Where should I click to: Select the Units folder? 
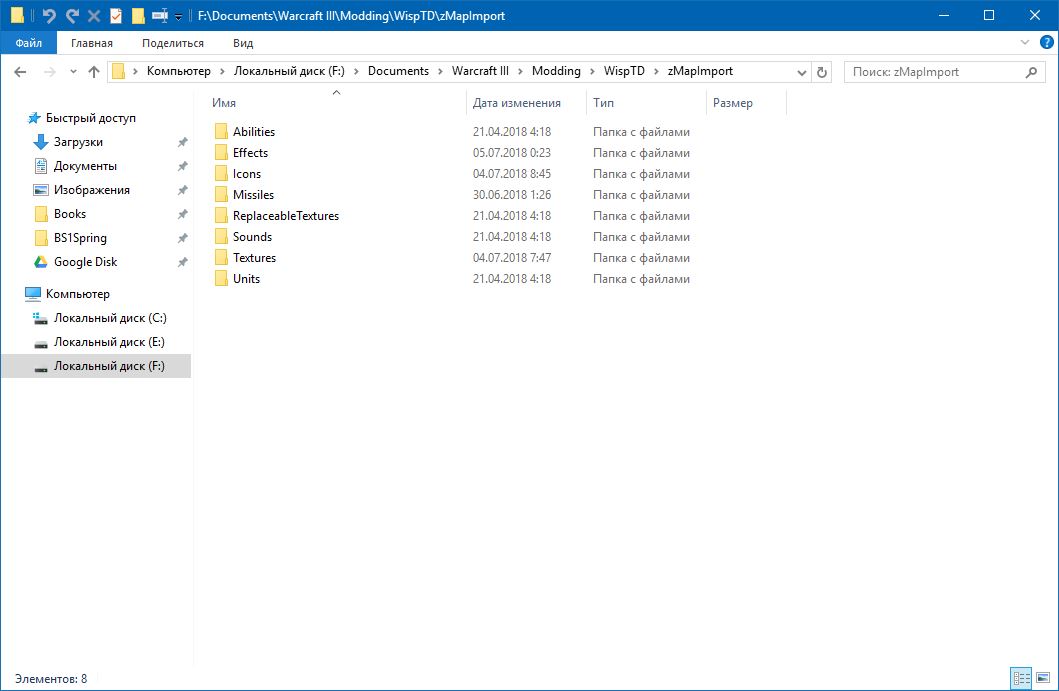(247, 278)
